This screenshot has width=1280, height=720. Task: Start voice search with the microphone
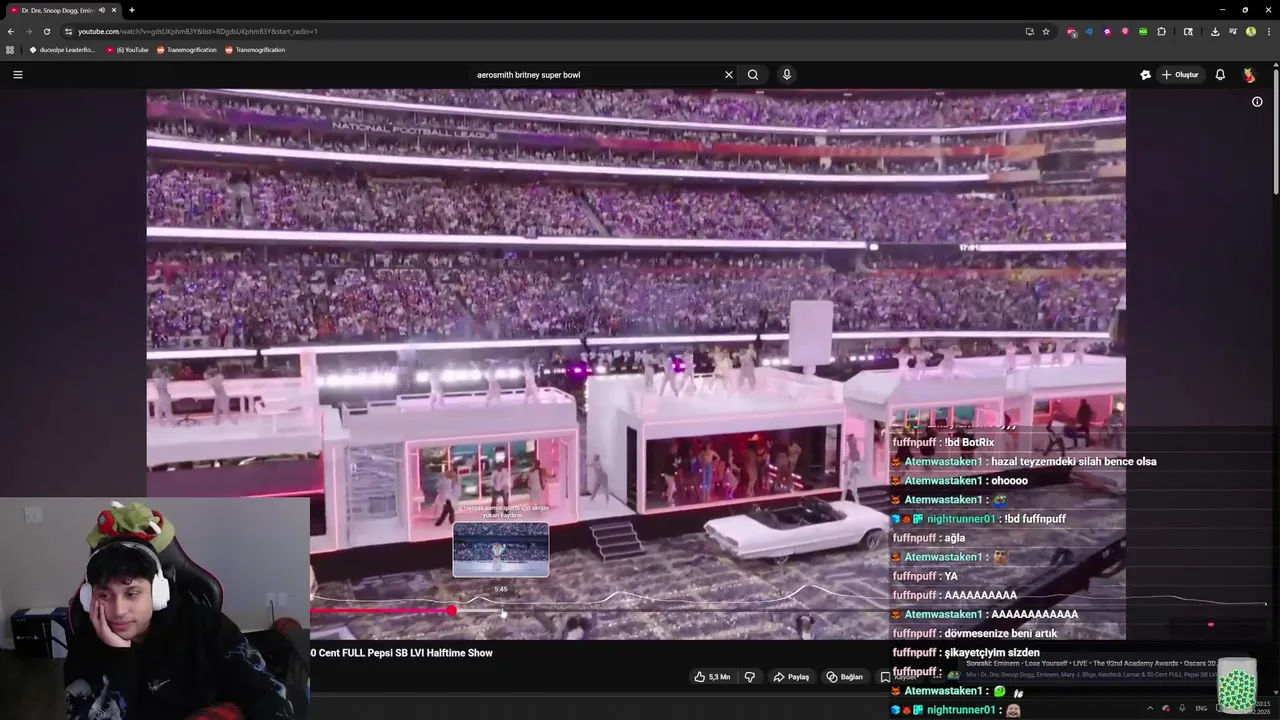click(787, 74)
